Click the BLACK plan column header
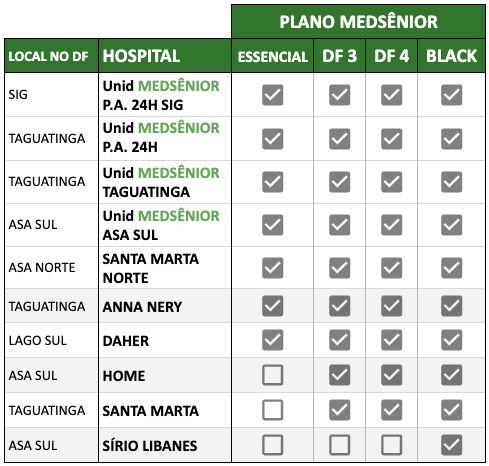489x466 pixels. (451, 56)
